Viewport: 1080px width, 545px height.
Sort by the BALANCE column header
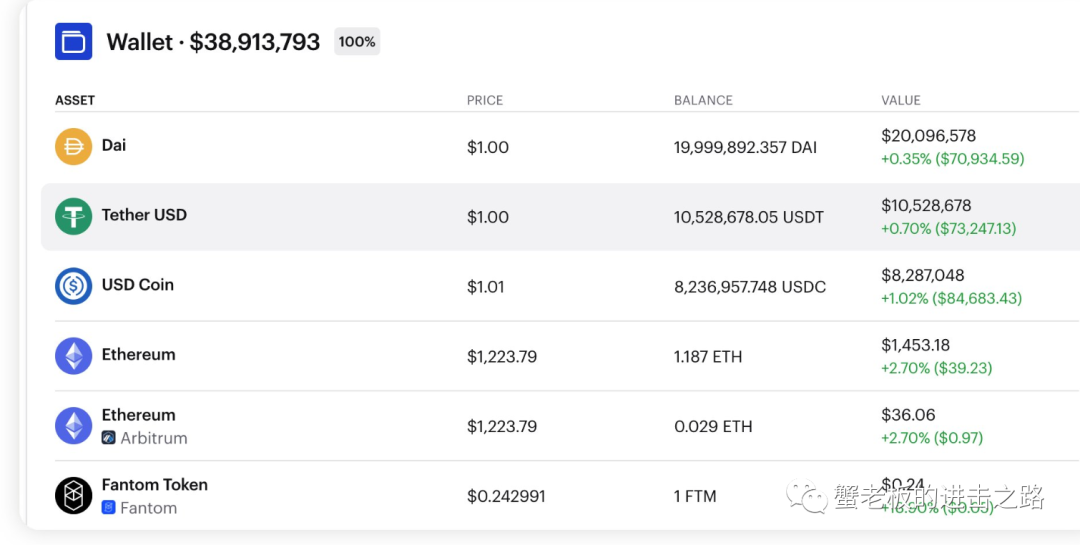coord(703,101)
